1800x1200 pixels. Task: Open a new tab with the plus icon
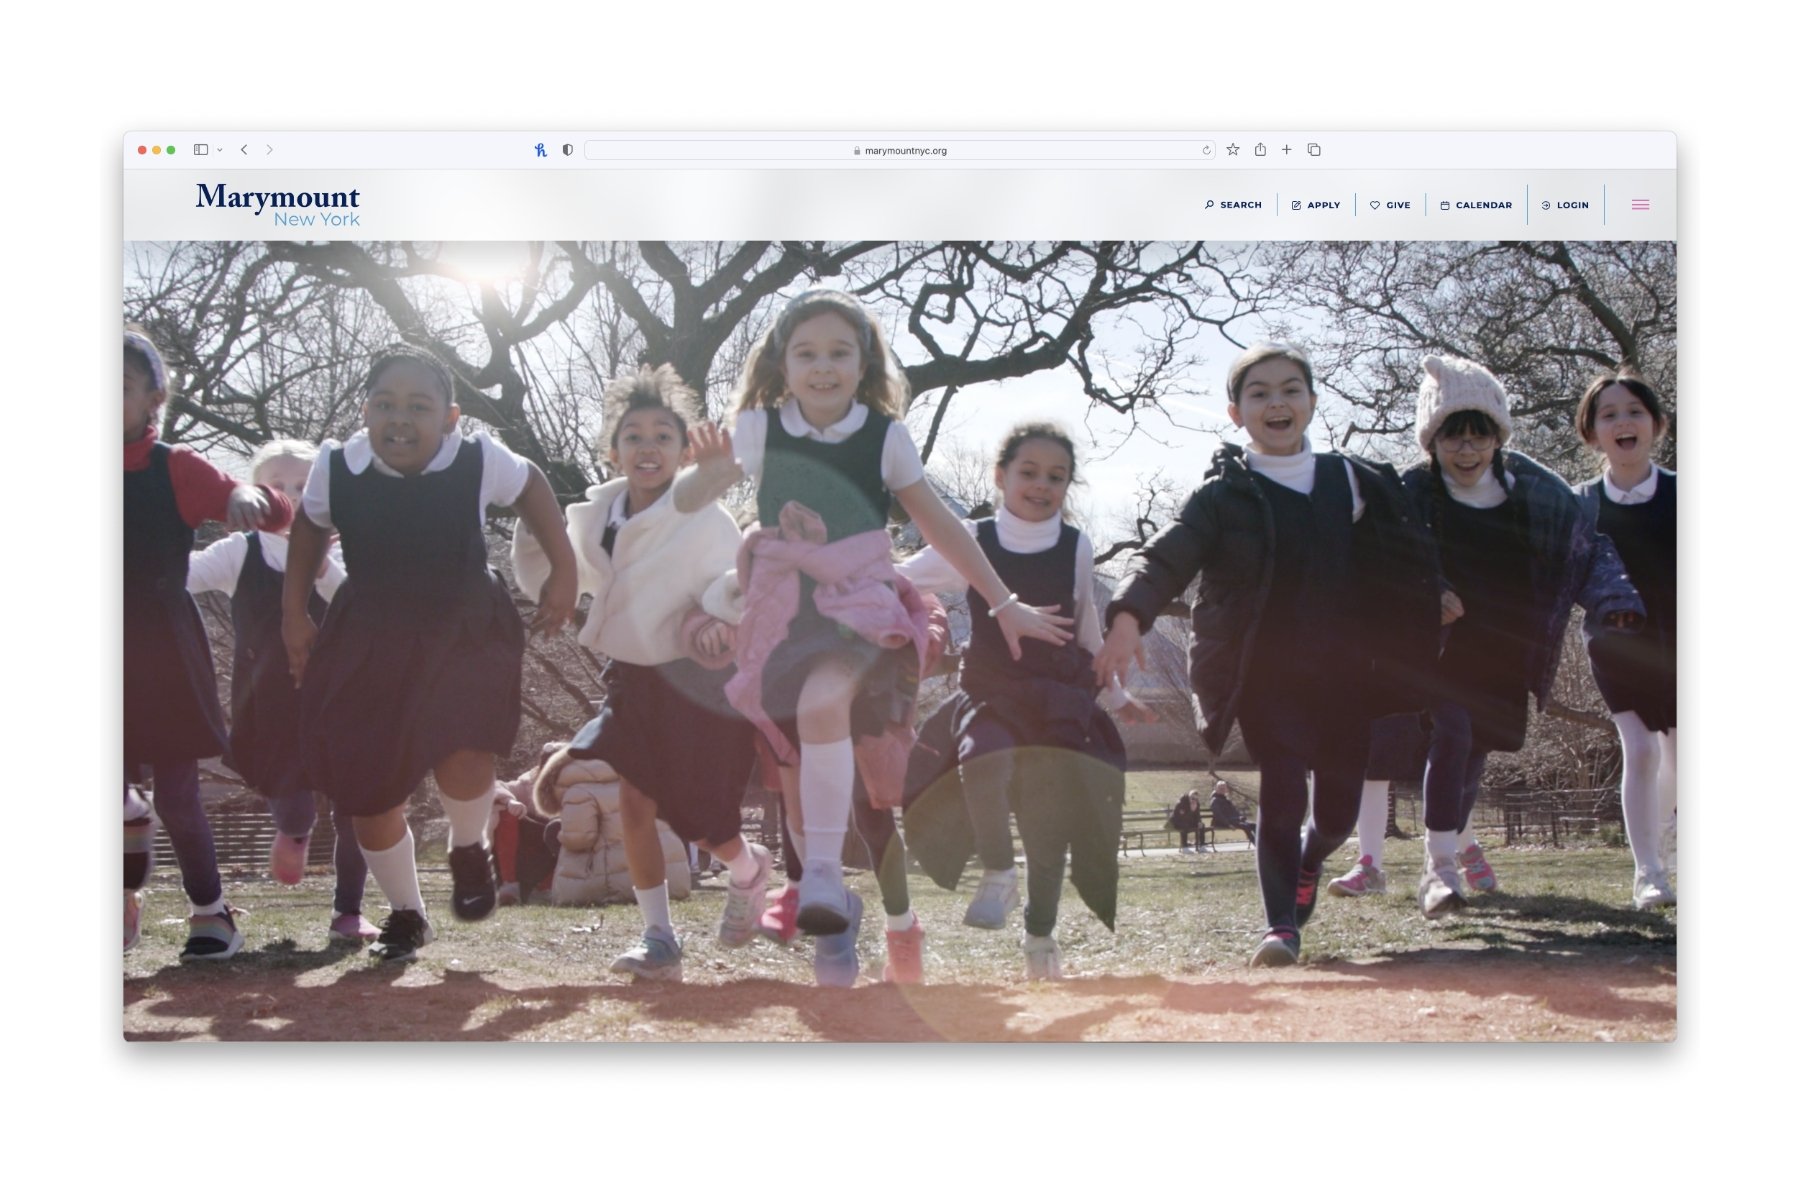(1287, 150)
